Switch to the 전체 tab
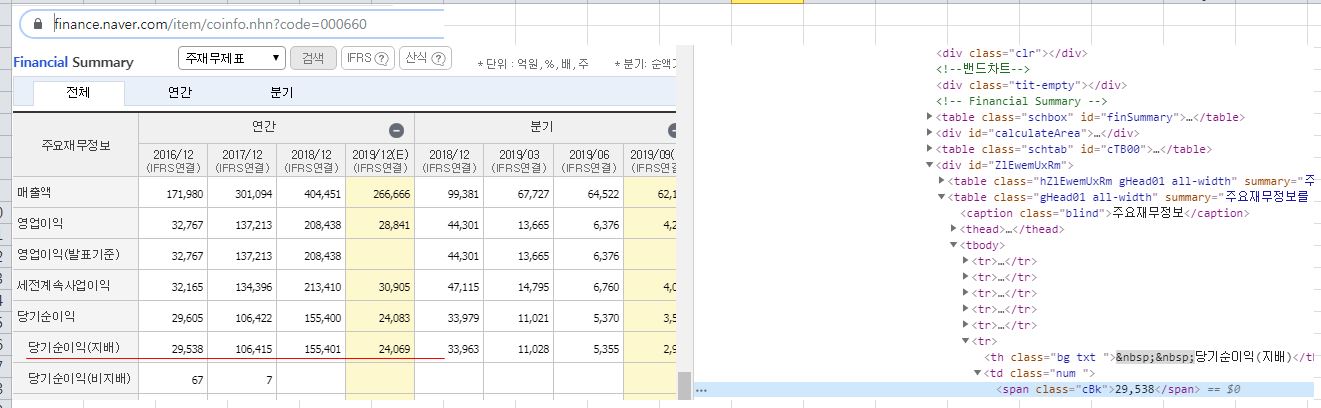This screenshot has width=1321, height=408. 78,93
